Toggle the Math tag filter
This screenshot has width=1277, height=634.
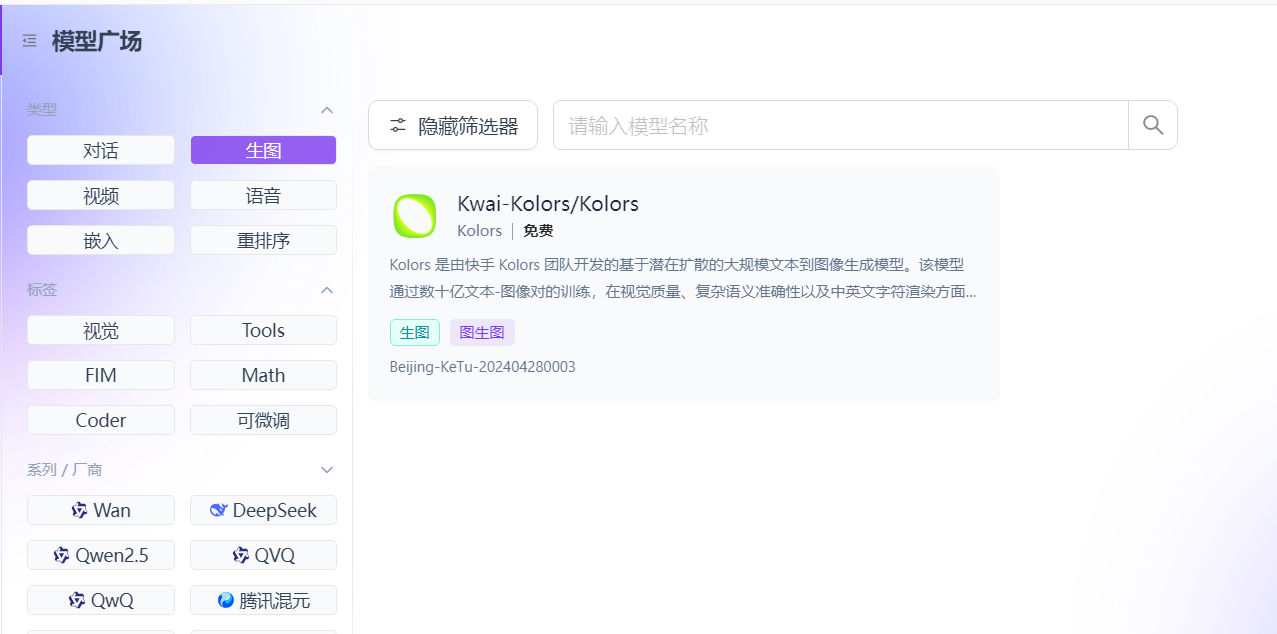tap(263, 375)
